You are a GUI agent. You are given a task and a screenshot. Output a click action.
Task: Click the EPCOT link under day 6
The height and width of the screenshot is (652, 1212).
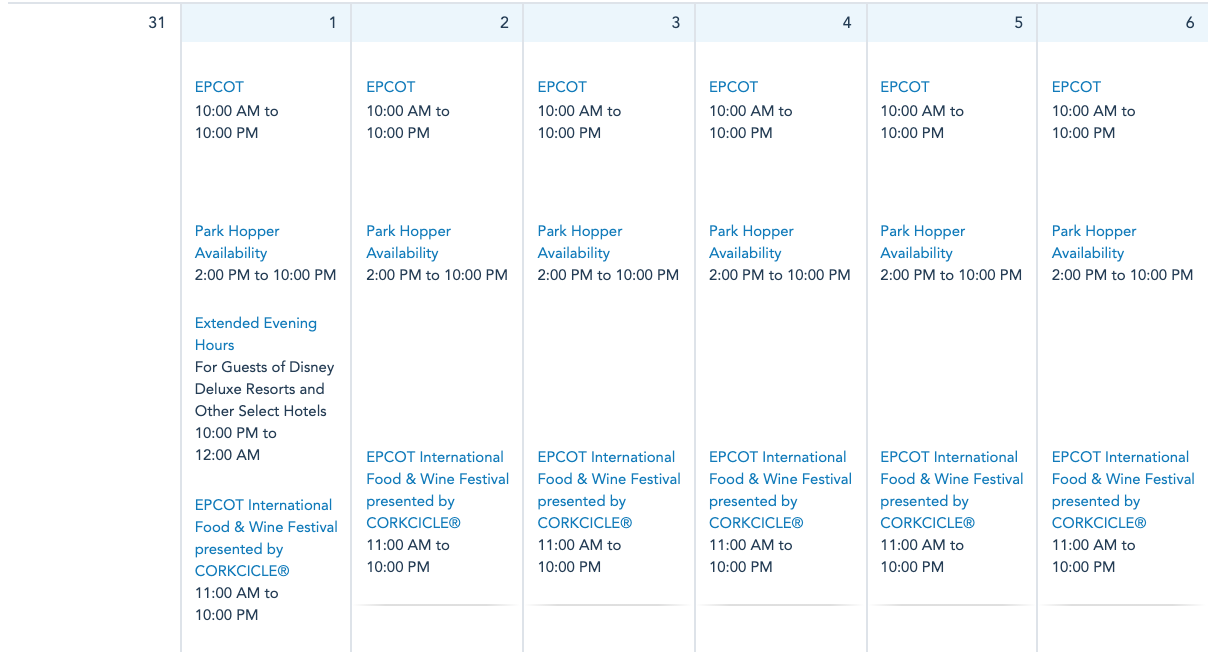1076,87
